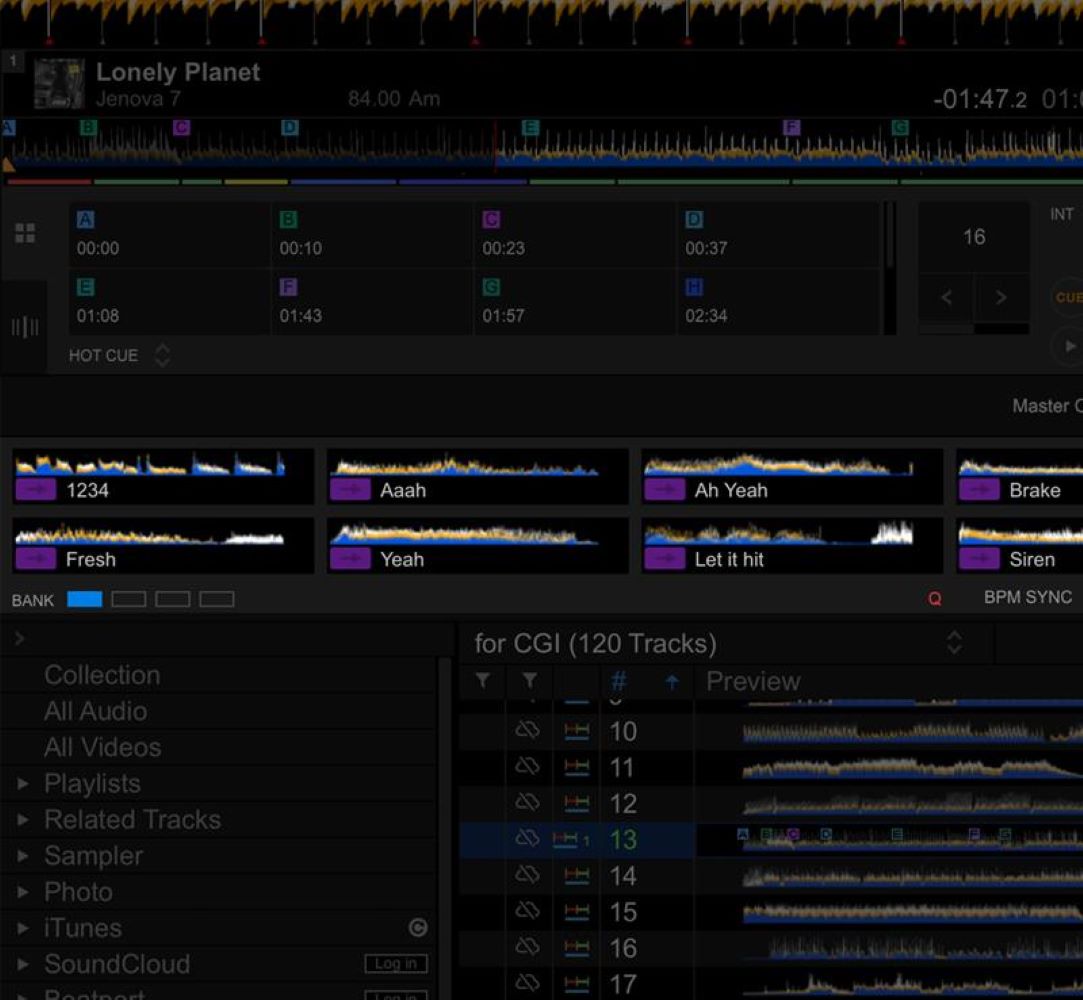Toggle INT mode on the deck

point(1060,213)
